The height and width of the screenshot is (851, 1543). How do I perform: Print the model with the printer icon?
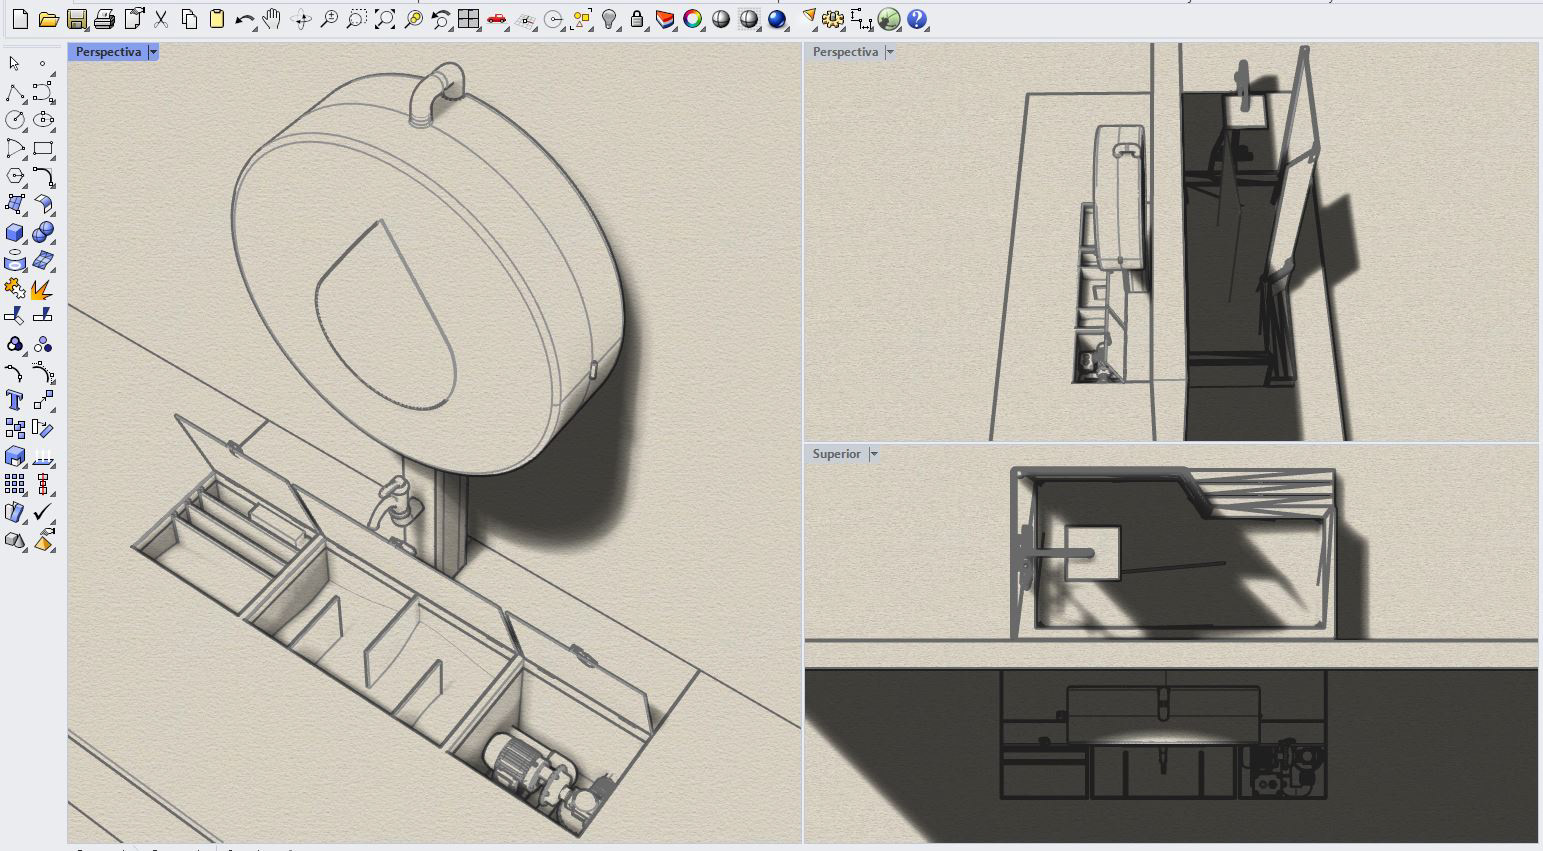[104, 19]
